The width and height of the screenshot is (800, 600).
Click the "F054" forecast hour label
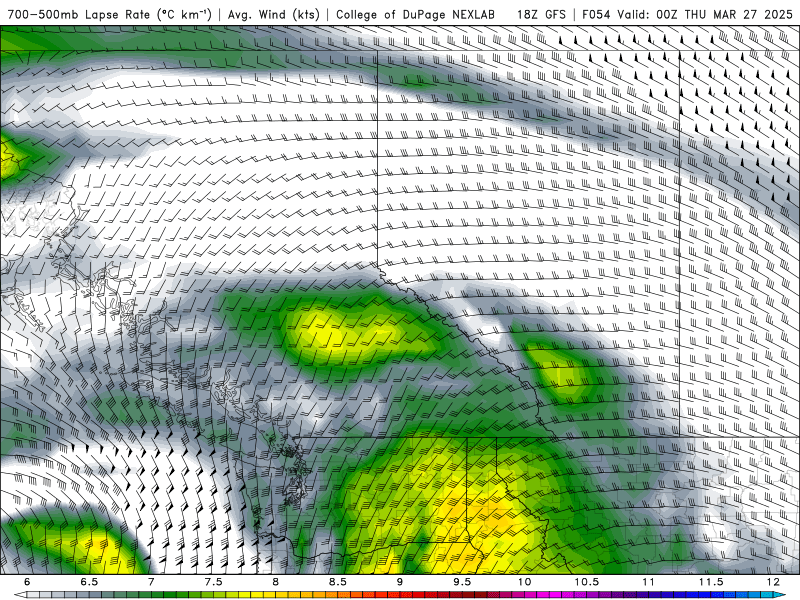597,14
